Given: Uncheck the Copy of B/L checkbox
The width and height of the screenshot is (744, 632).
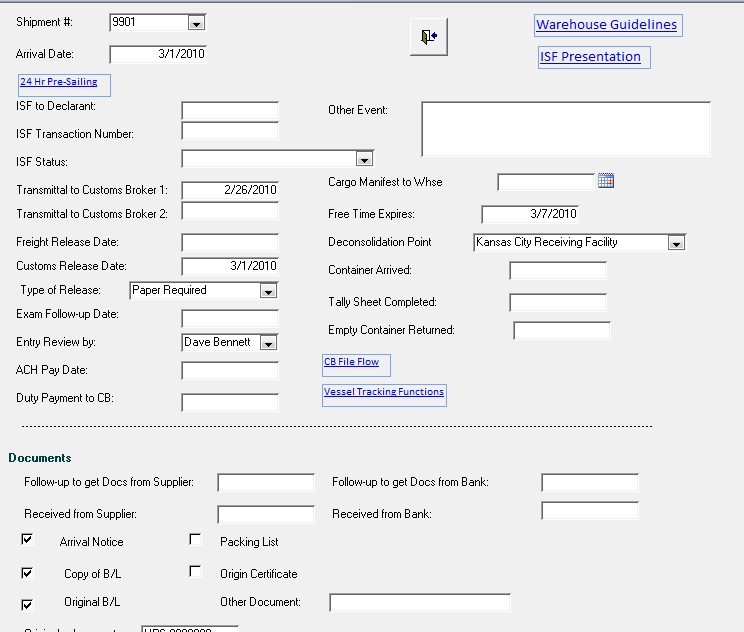Looking at the screenshot, I should tap(27, 573).
